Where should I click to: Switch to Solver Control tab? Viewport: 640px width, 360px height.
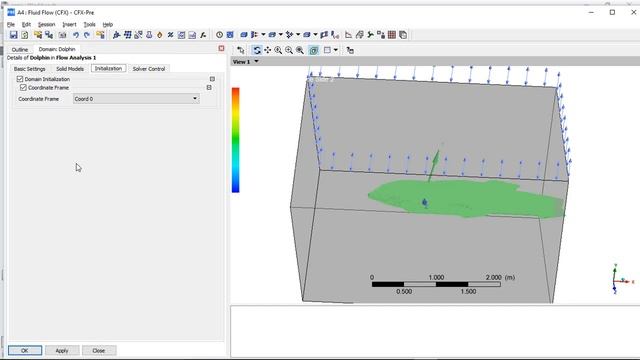click(149, 69)
